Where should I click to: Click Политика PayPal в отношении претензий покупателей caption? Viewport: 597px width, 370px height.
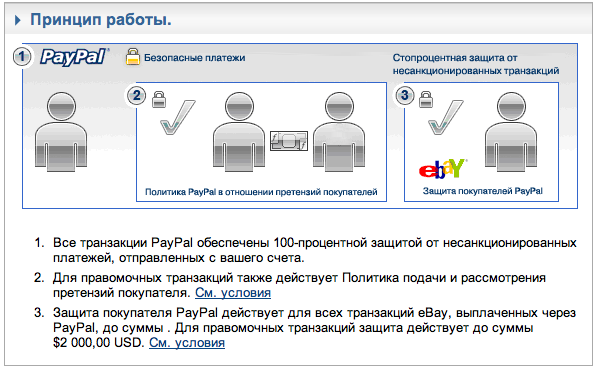[261, 192]
